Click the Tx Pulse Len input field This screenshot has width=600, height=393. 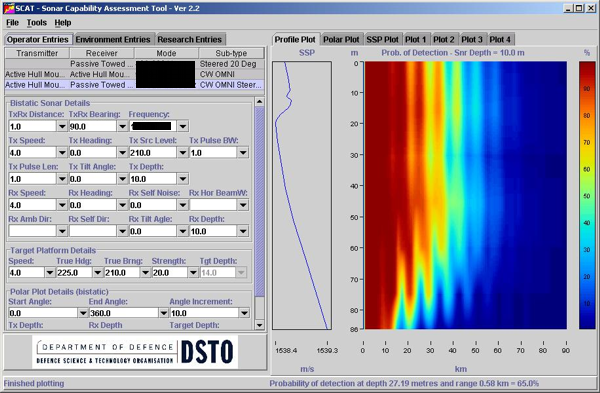point(33,179)
